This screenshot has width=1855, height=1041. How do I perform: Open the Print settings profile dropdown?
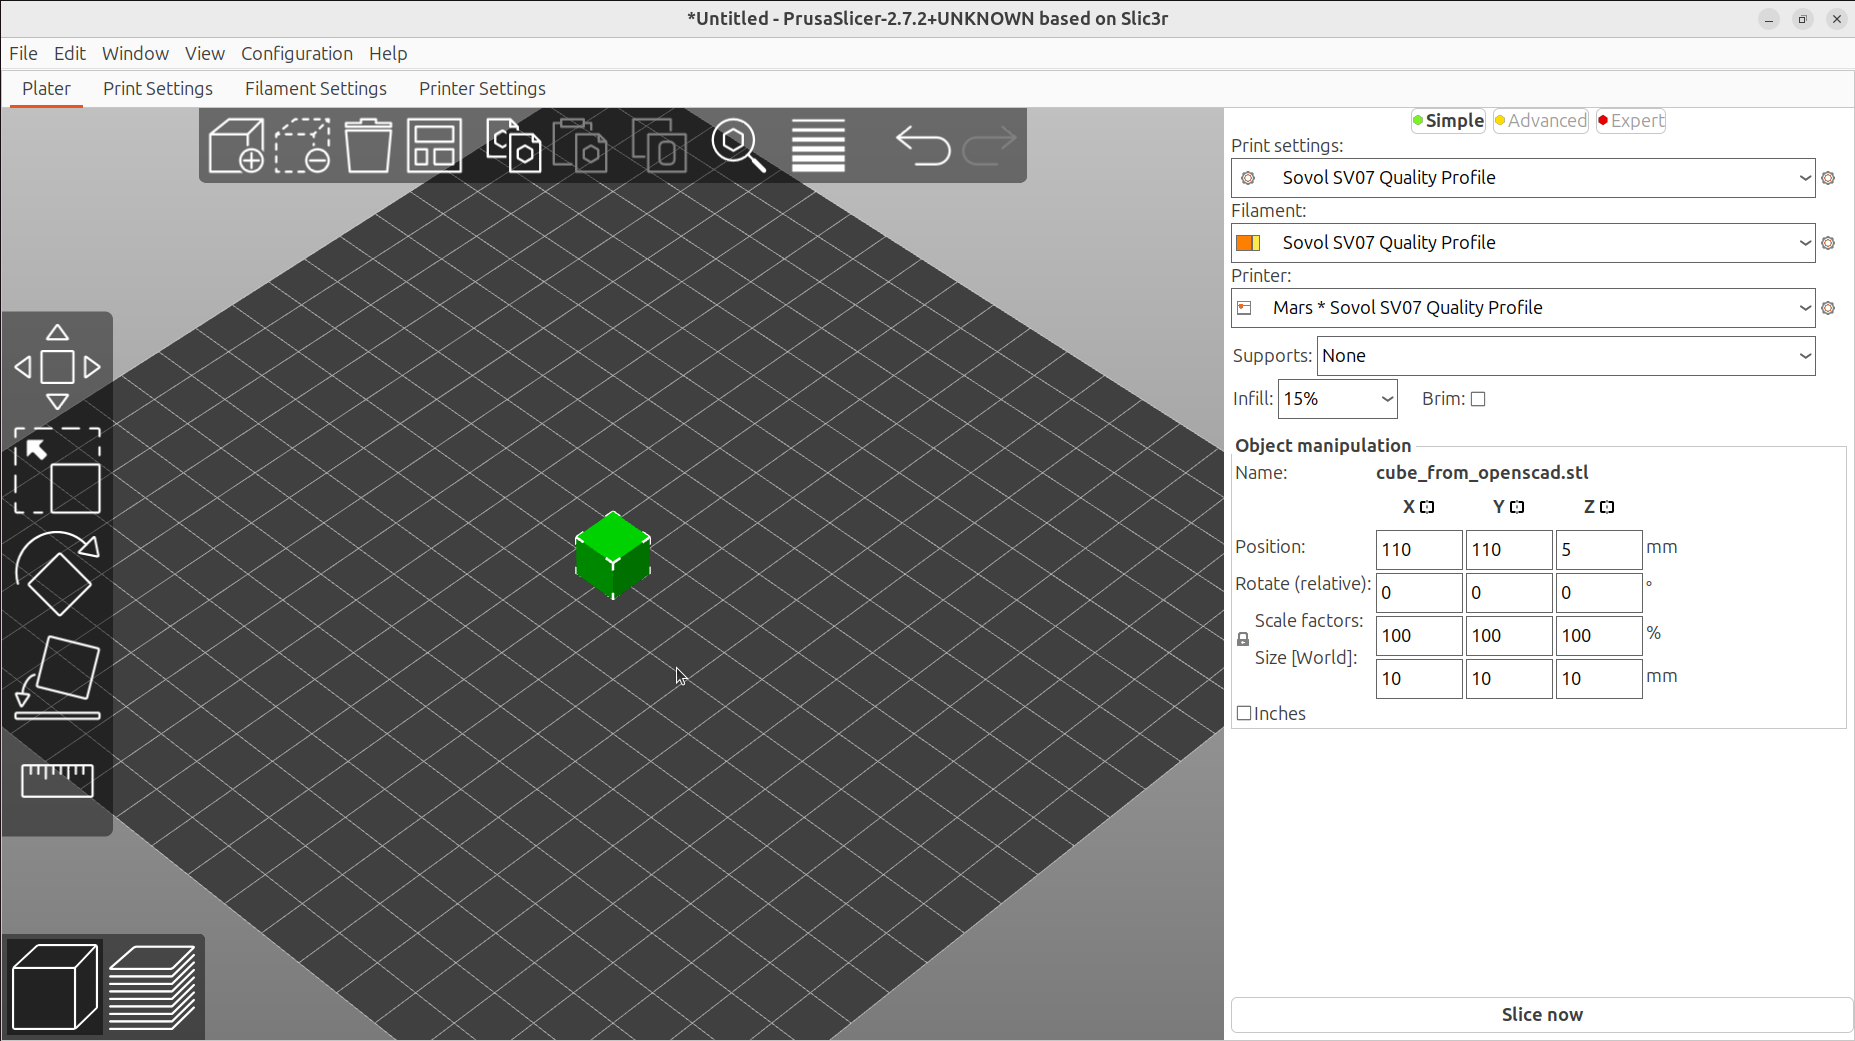[1523, 178]
